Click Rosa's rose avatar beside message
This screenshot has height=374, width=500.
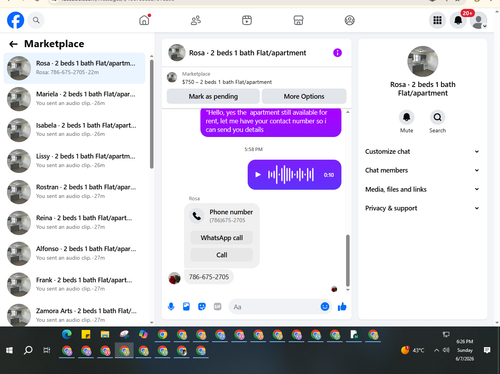click(174, 278)
